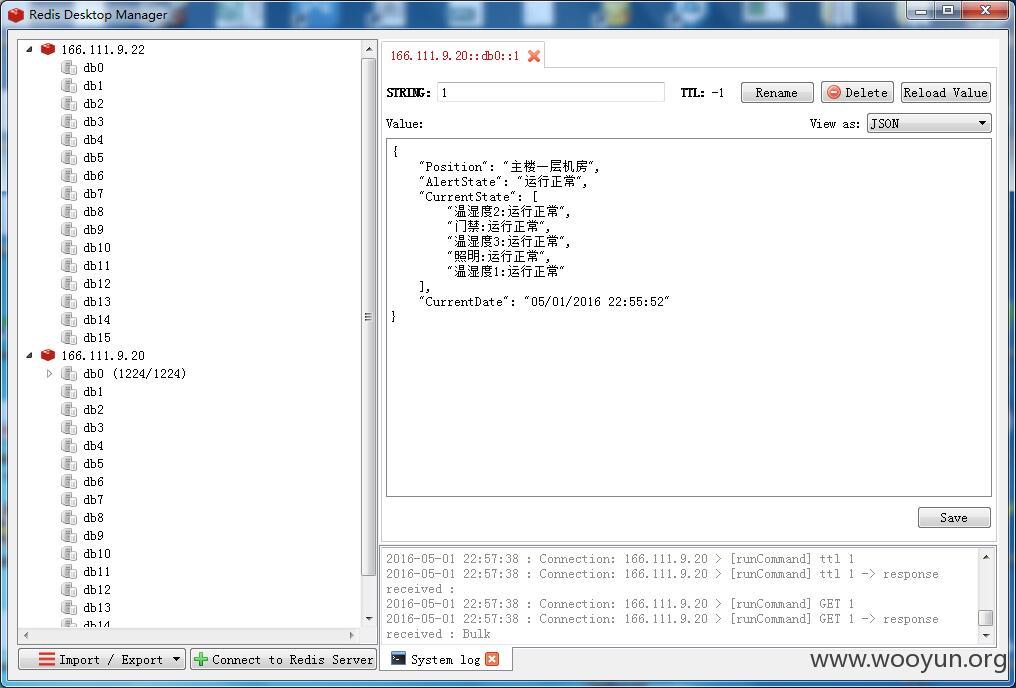Click the Reload Value button

coord(945,92)
